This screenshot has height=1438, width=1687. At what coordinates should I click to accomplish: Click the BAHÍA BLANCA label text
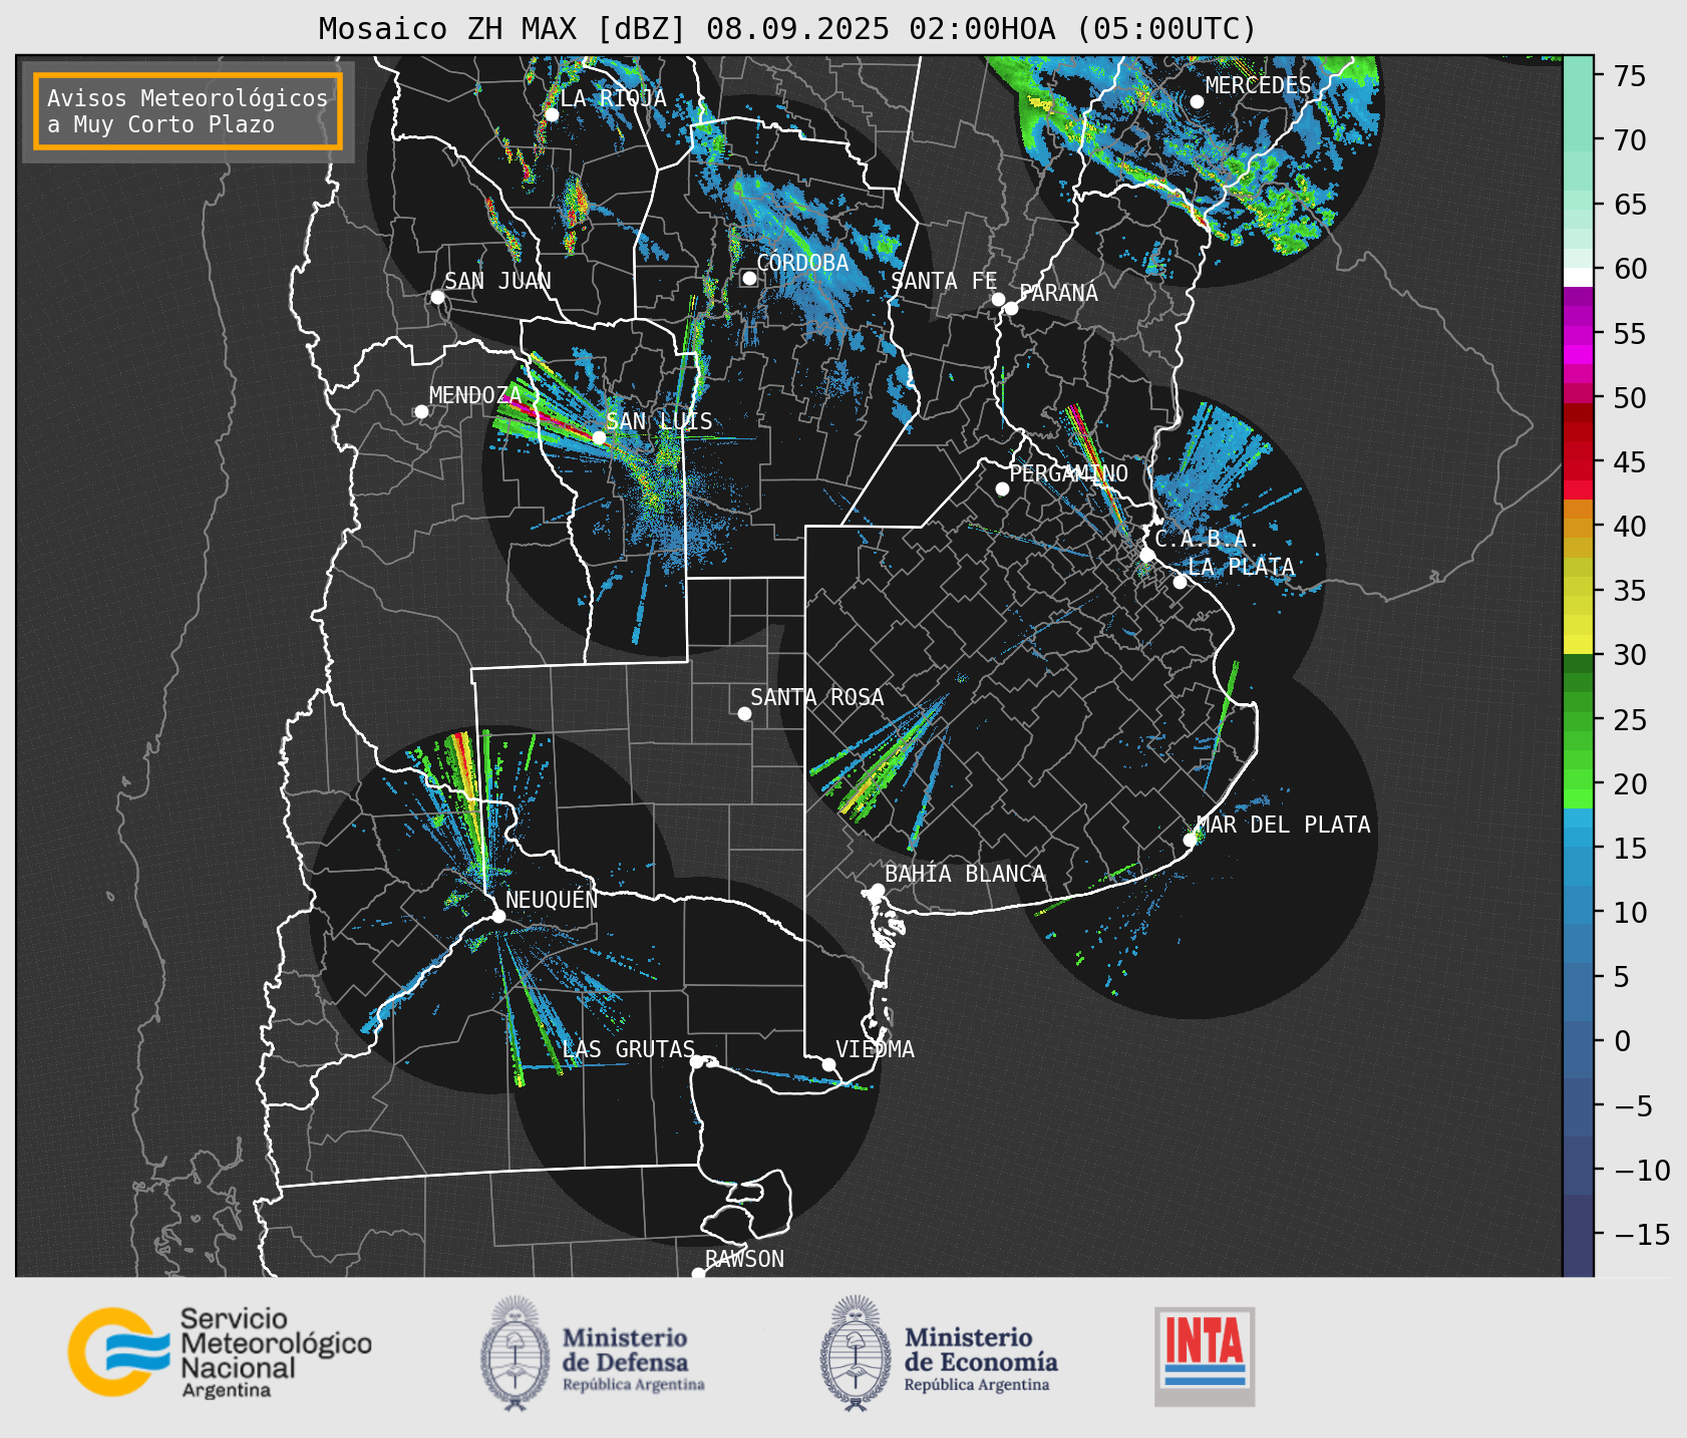tap(965, 873)
